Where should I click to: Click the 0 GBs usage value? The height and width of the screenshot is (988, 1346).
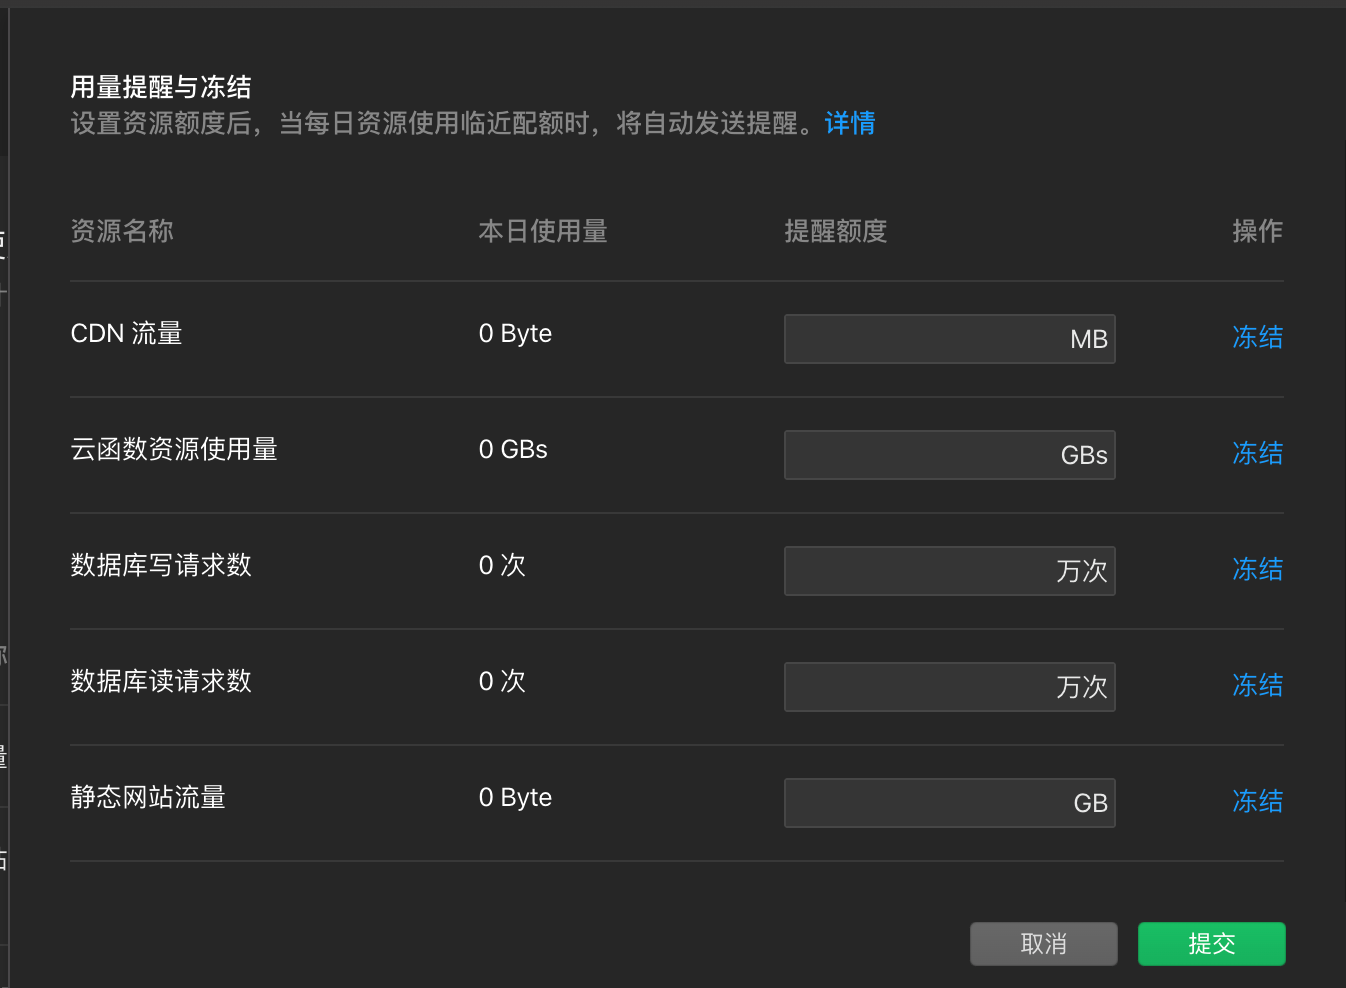[513, 449]
